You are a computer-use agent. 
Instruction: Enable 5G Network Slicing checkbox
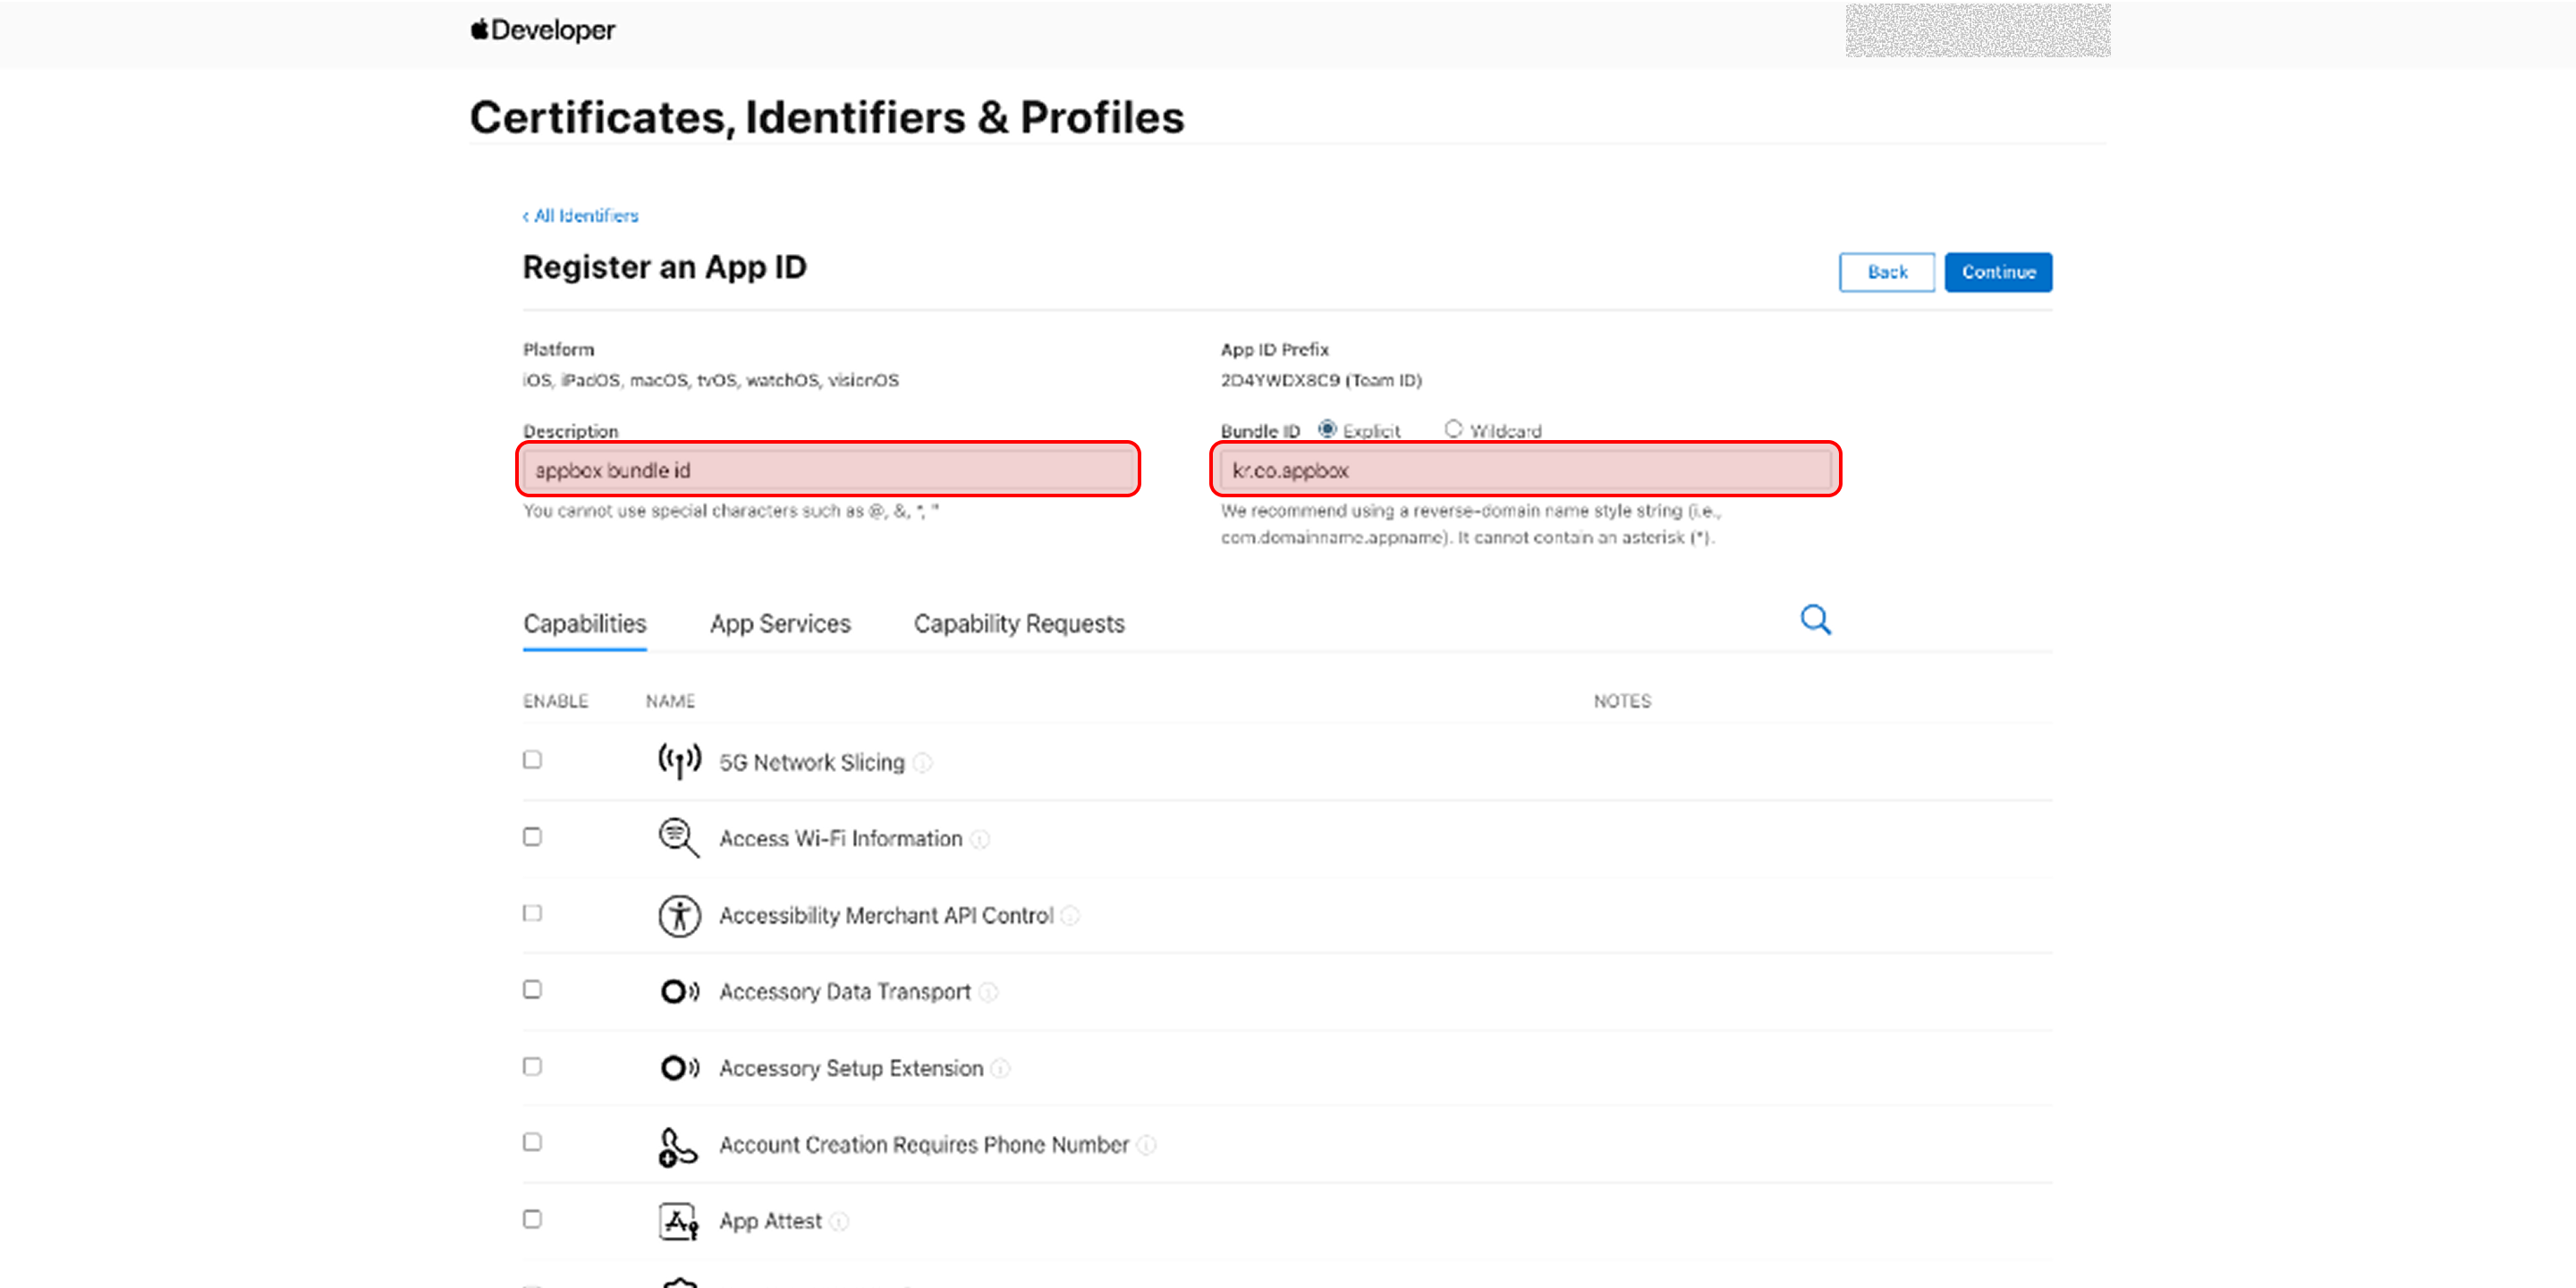click(532, 760)
